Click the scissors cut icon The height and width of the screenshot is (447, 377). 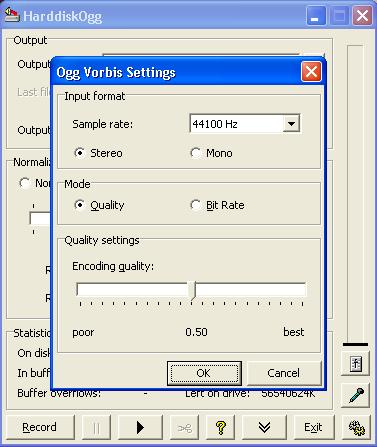click(x=185, y=427)
